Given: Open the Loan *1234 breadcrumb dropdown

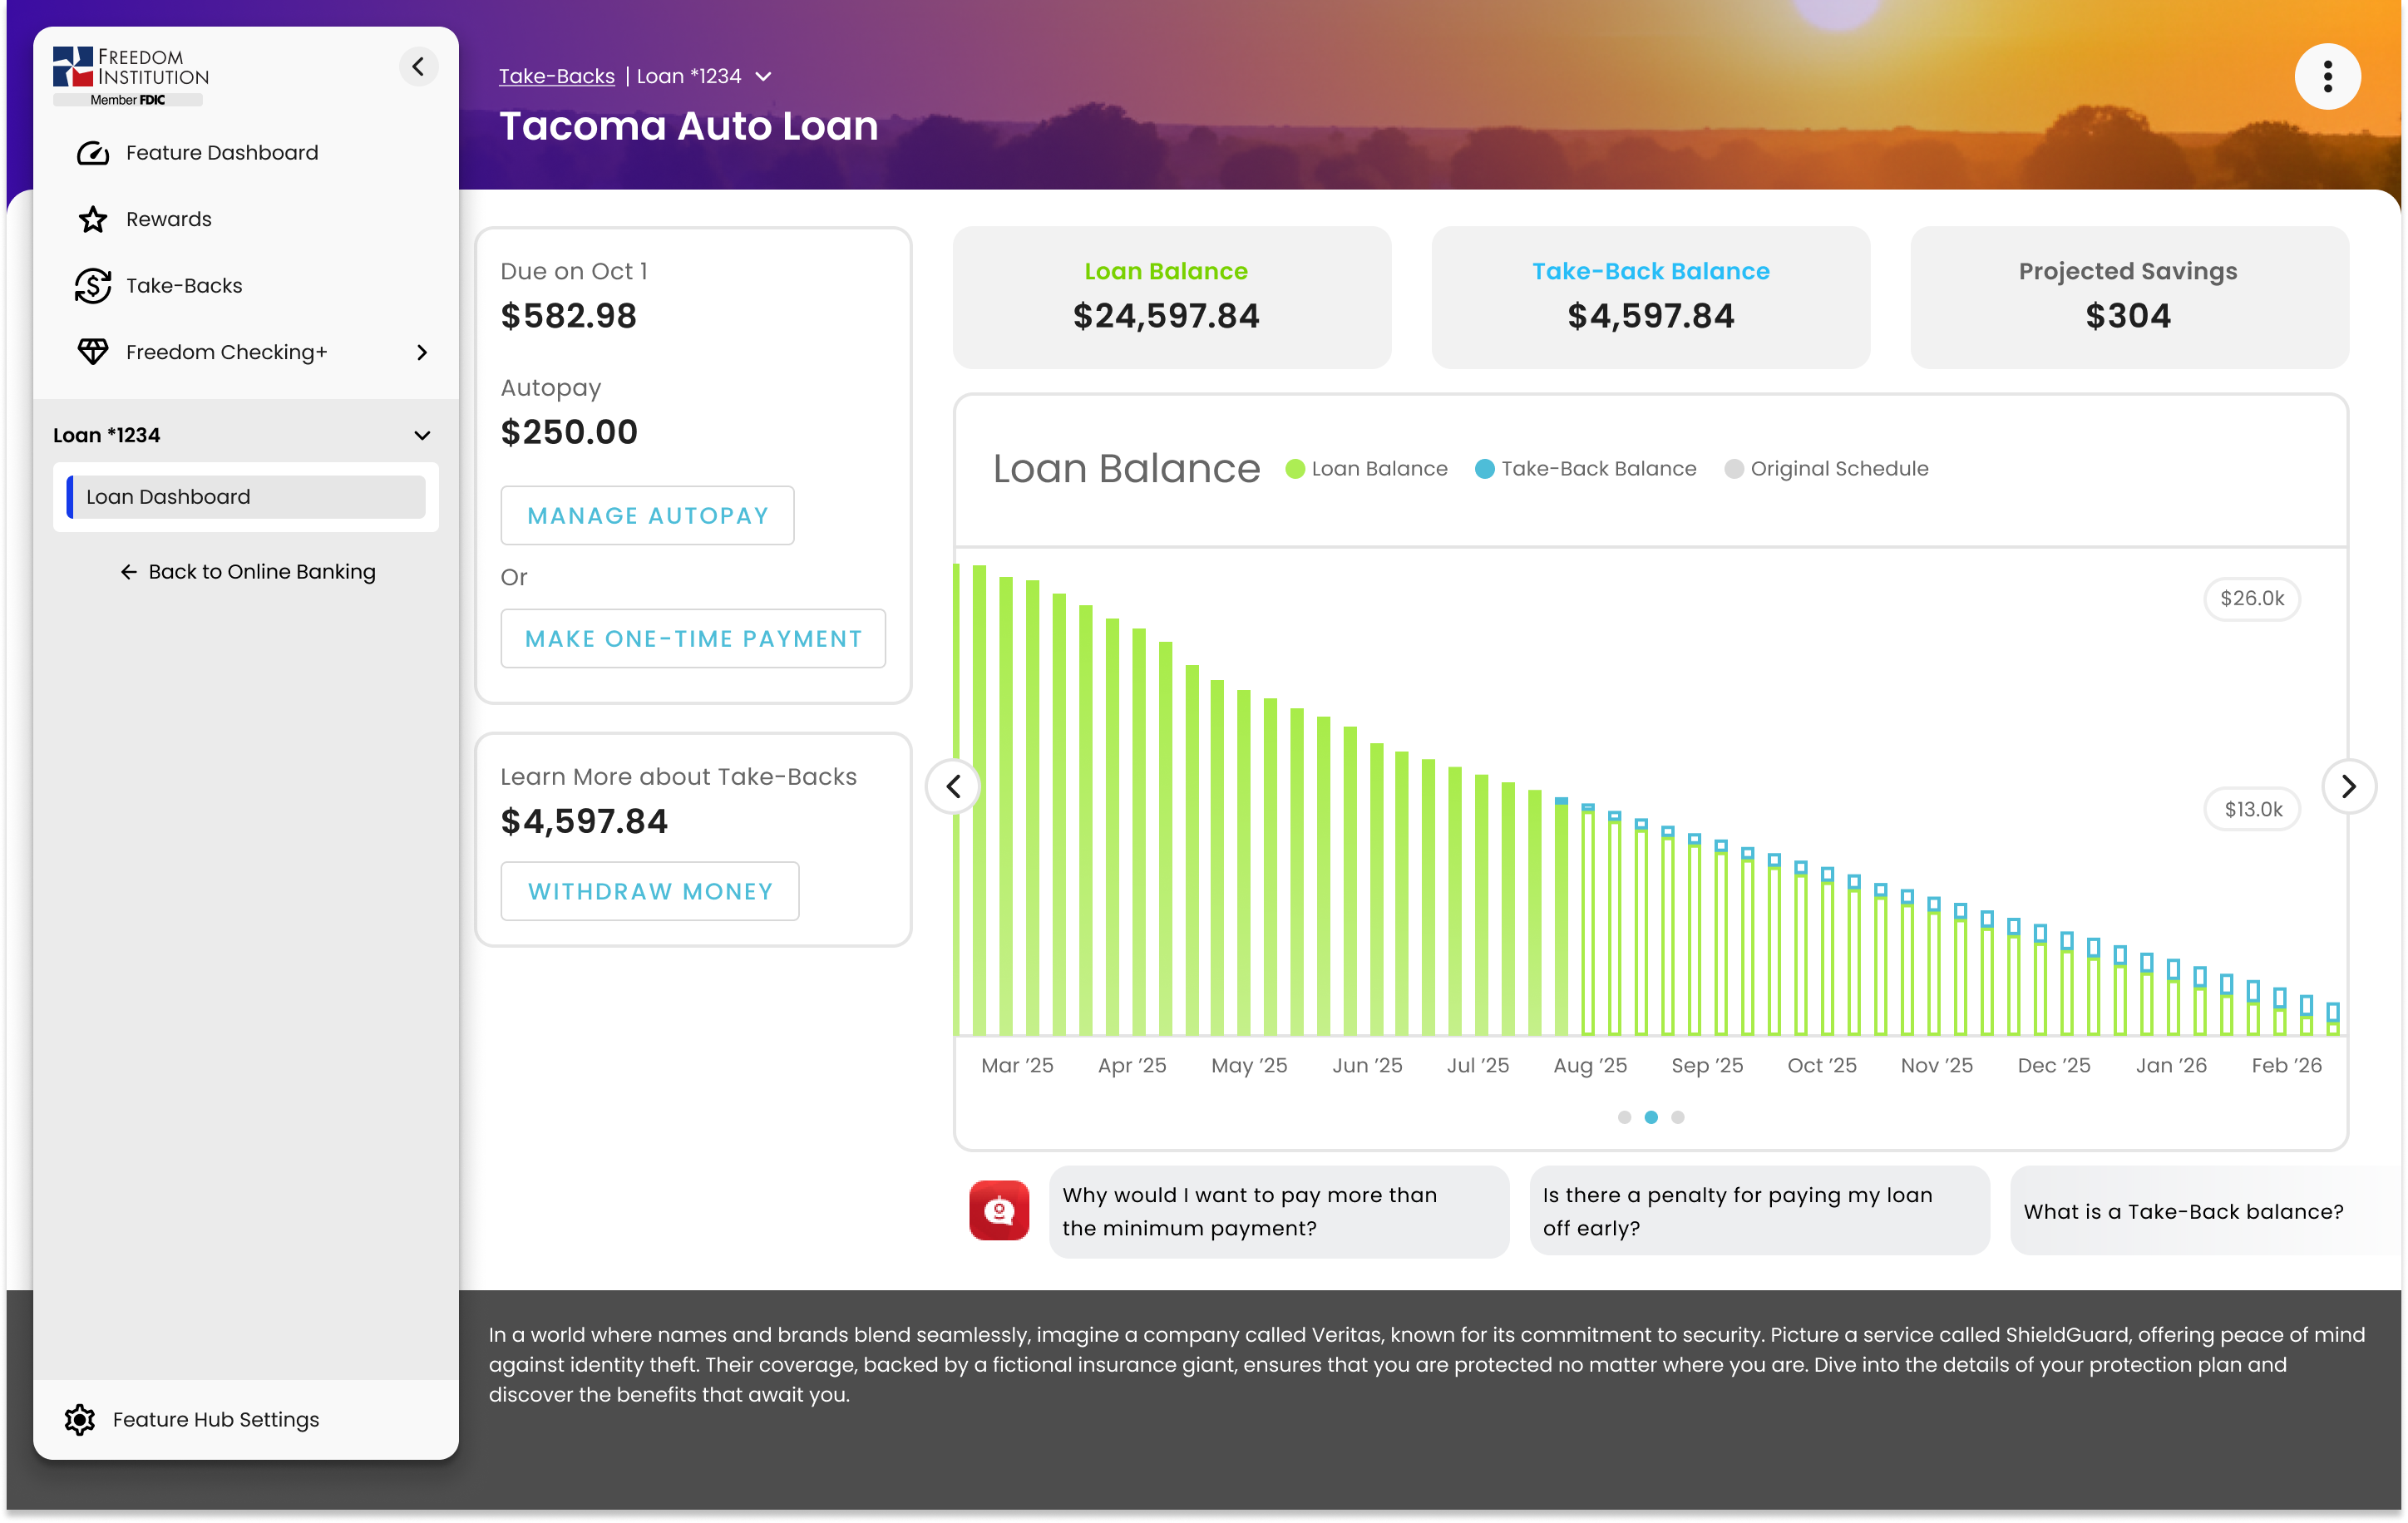Looking at the screenshot, I should pos(764,77).
